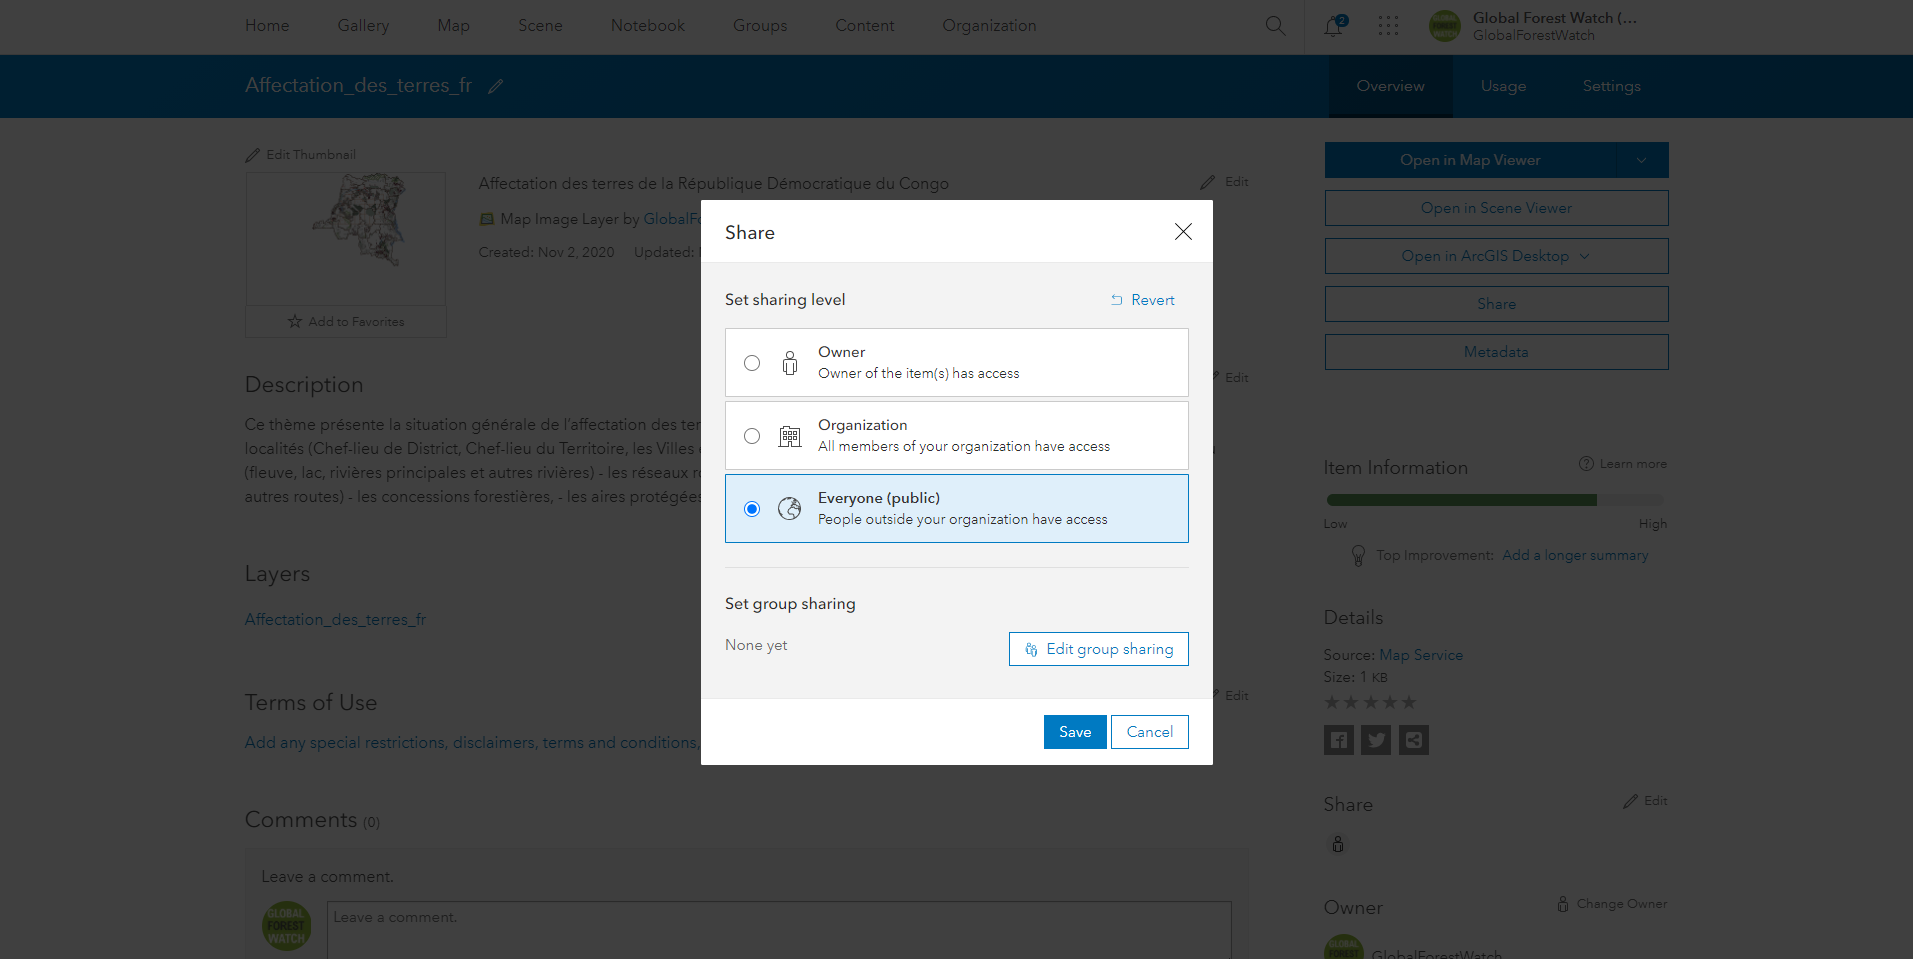Share item to Facebook

pyautogui.click(x=1338, y=740)
